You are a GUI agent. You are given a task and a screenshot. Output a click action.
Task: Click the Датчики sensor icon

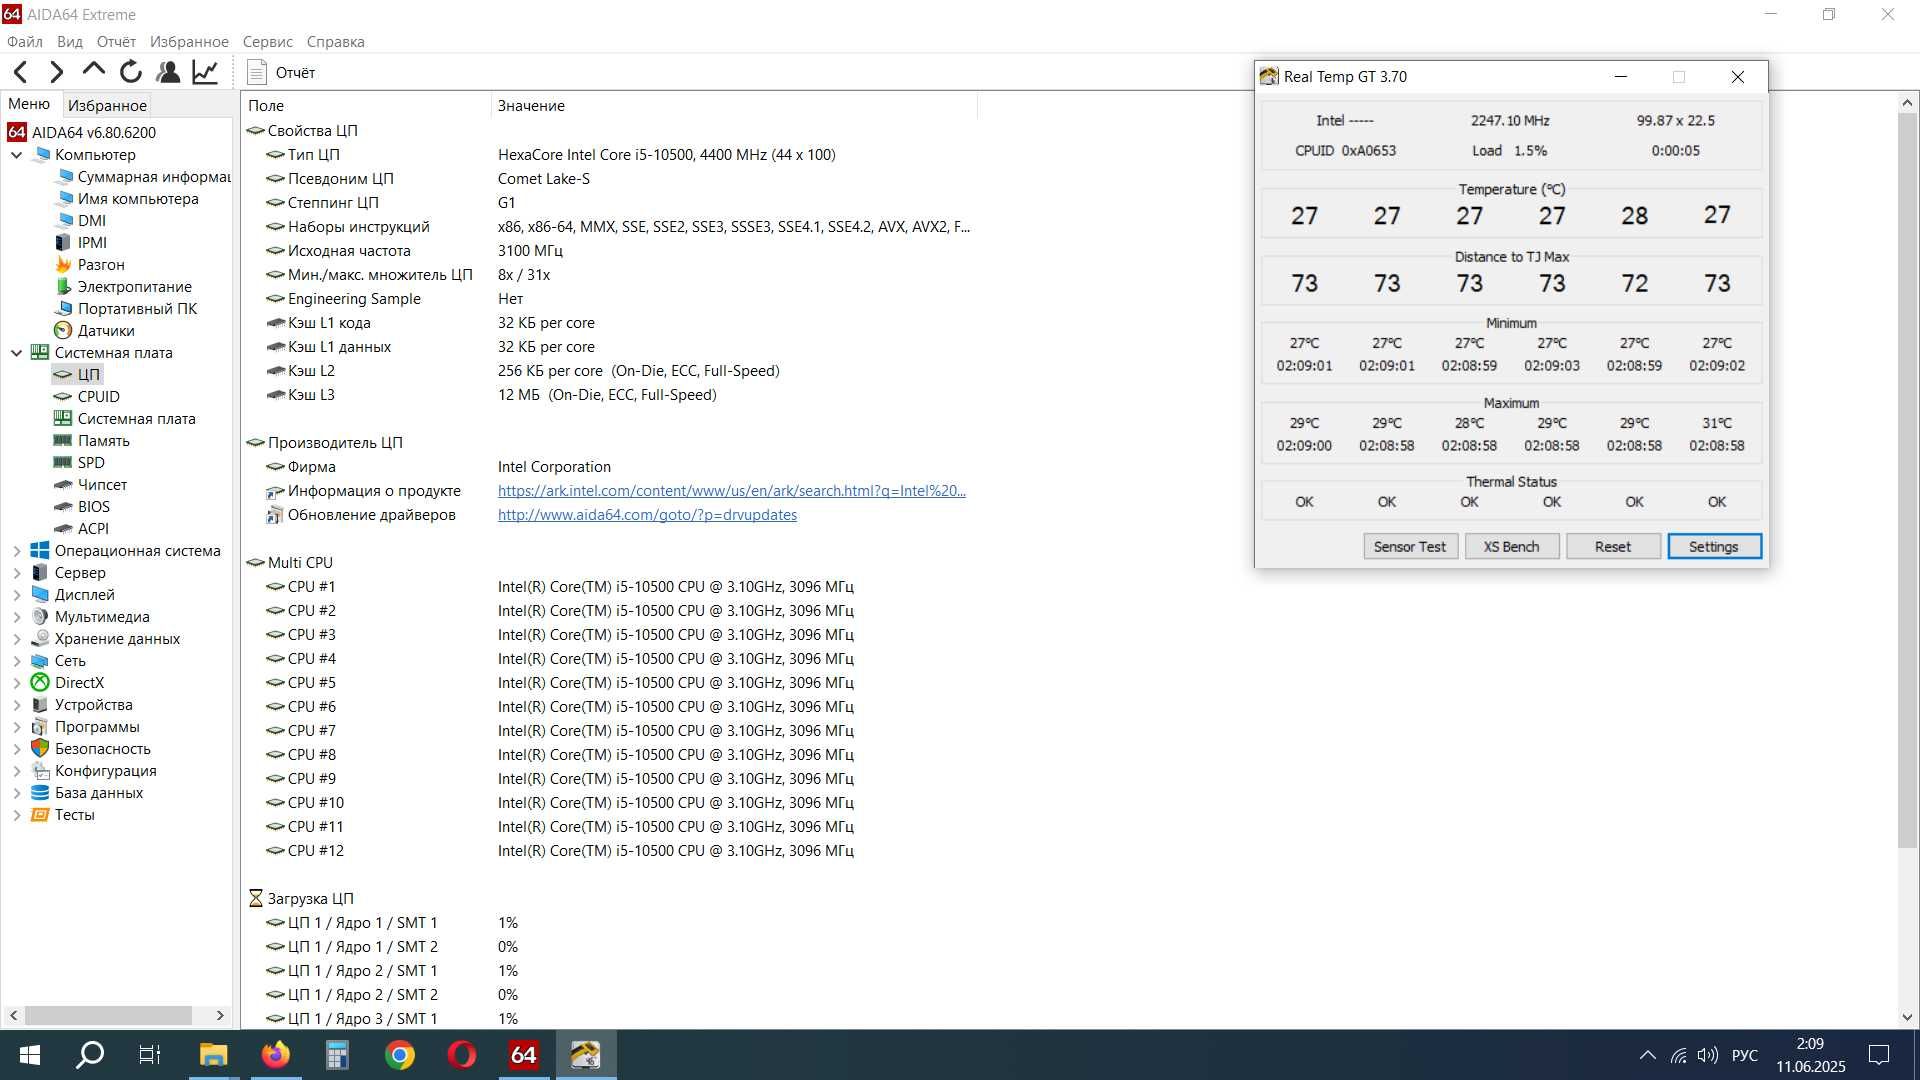coord(63,331)
